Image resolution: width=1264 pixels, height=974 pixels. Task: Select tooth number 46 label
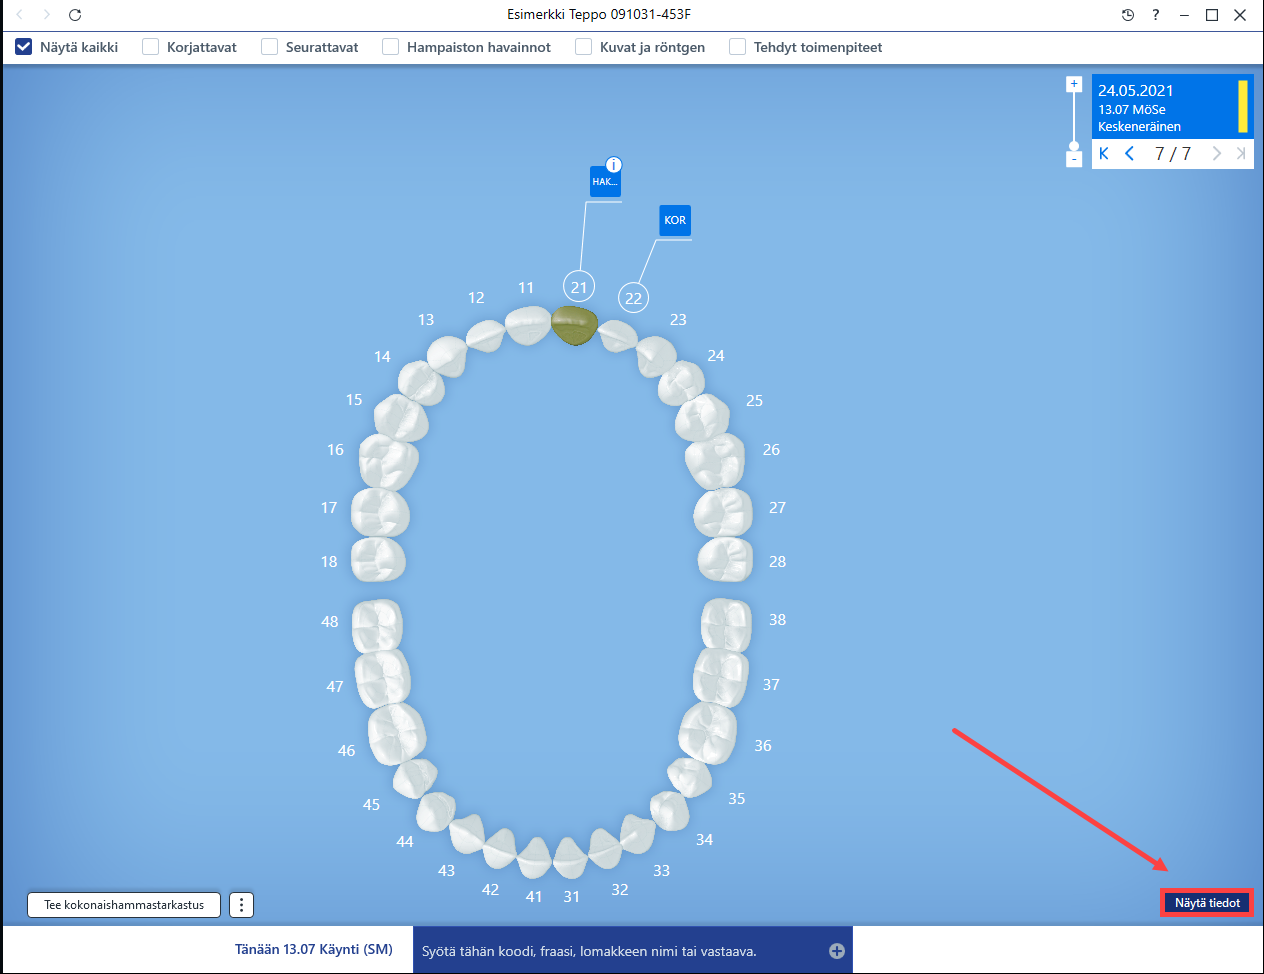346,751
